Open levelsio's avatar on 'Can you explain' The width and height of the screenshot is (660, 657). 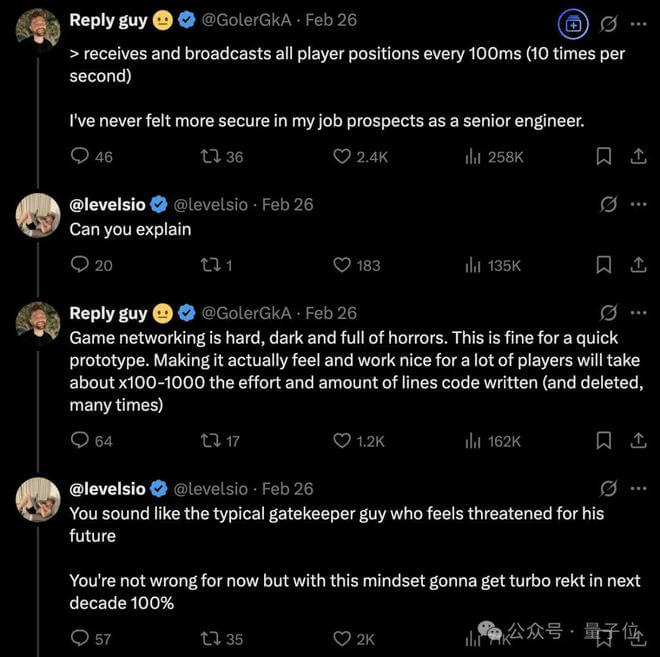(x=38, y=215)
